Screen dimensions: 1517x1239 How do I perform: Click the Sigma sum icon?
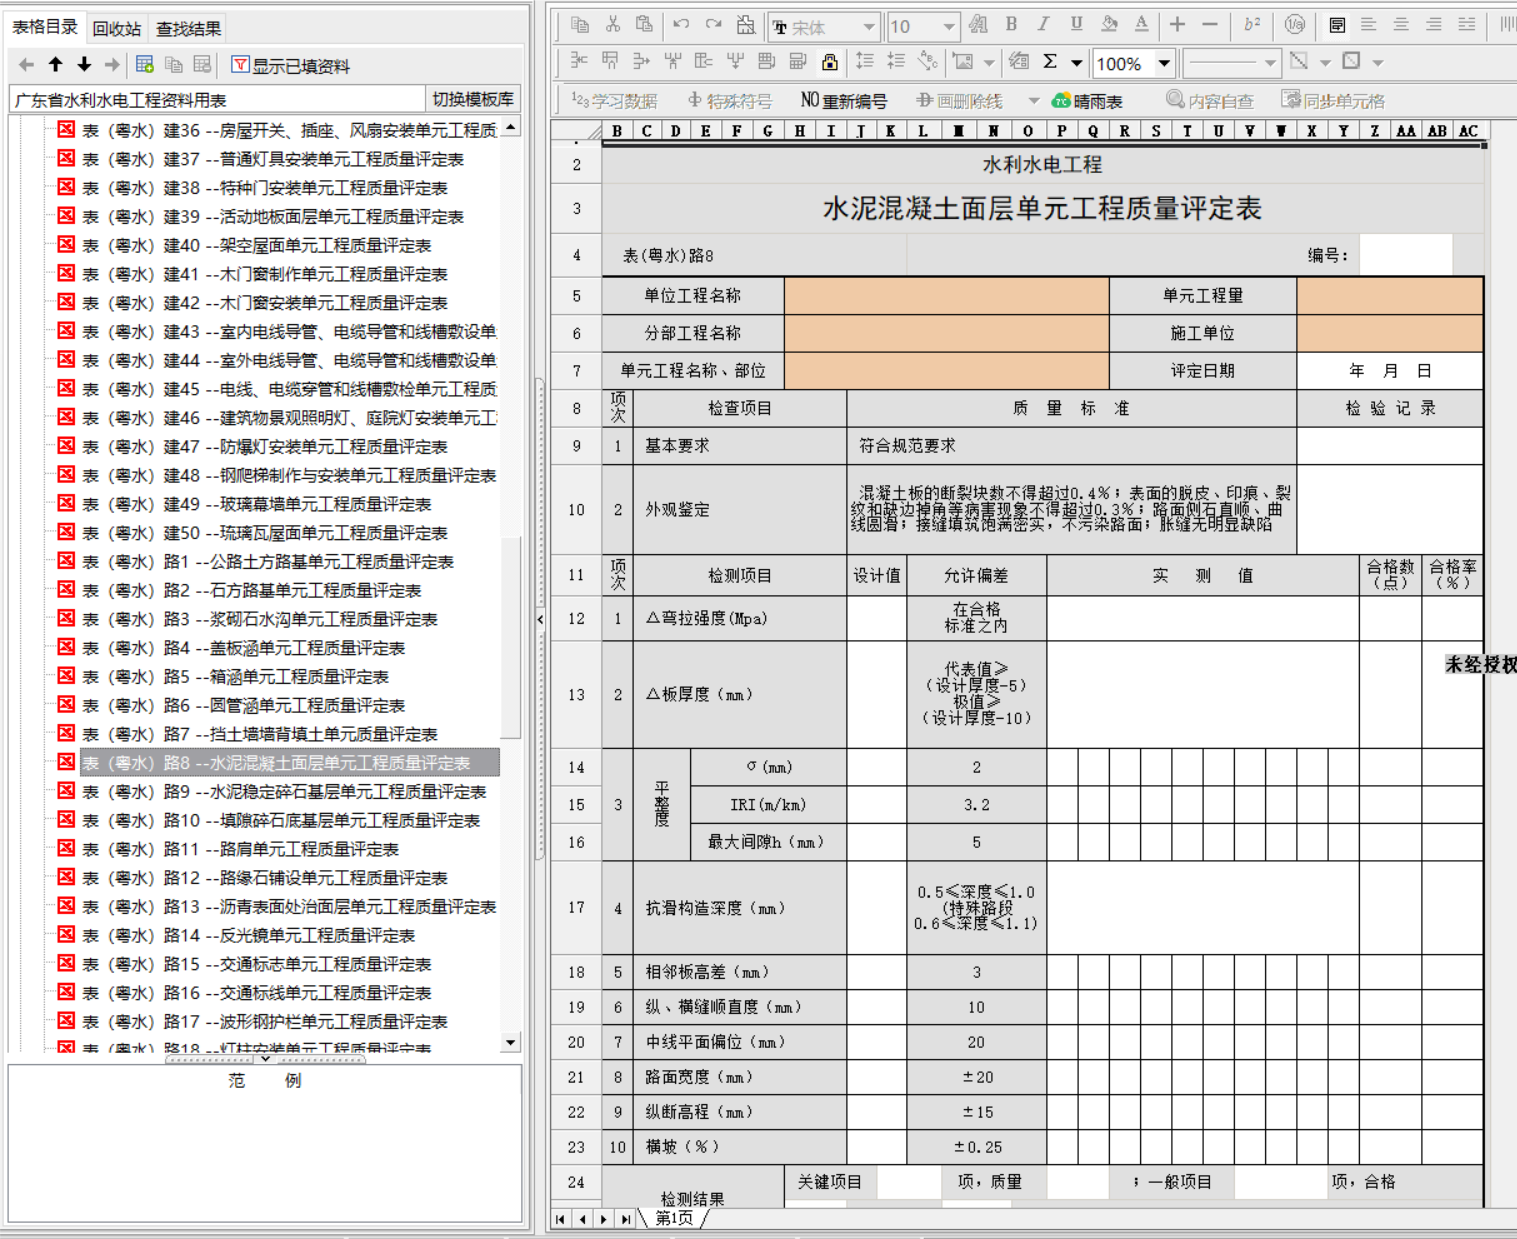click(x=1050, y=62)
